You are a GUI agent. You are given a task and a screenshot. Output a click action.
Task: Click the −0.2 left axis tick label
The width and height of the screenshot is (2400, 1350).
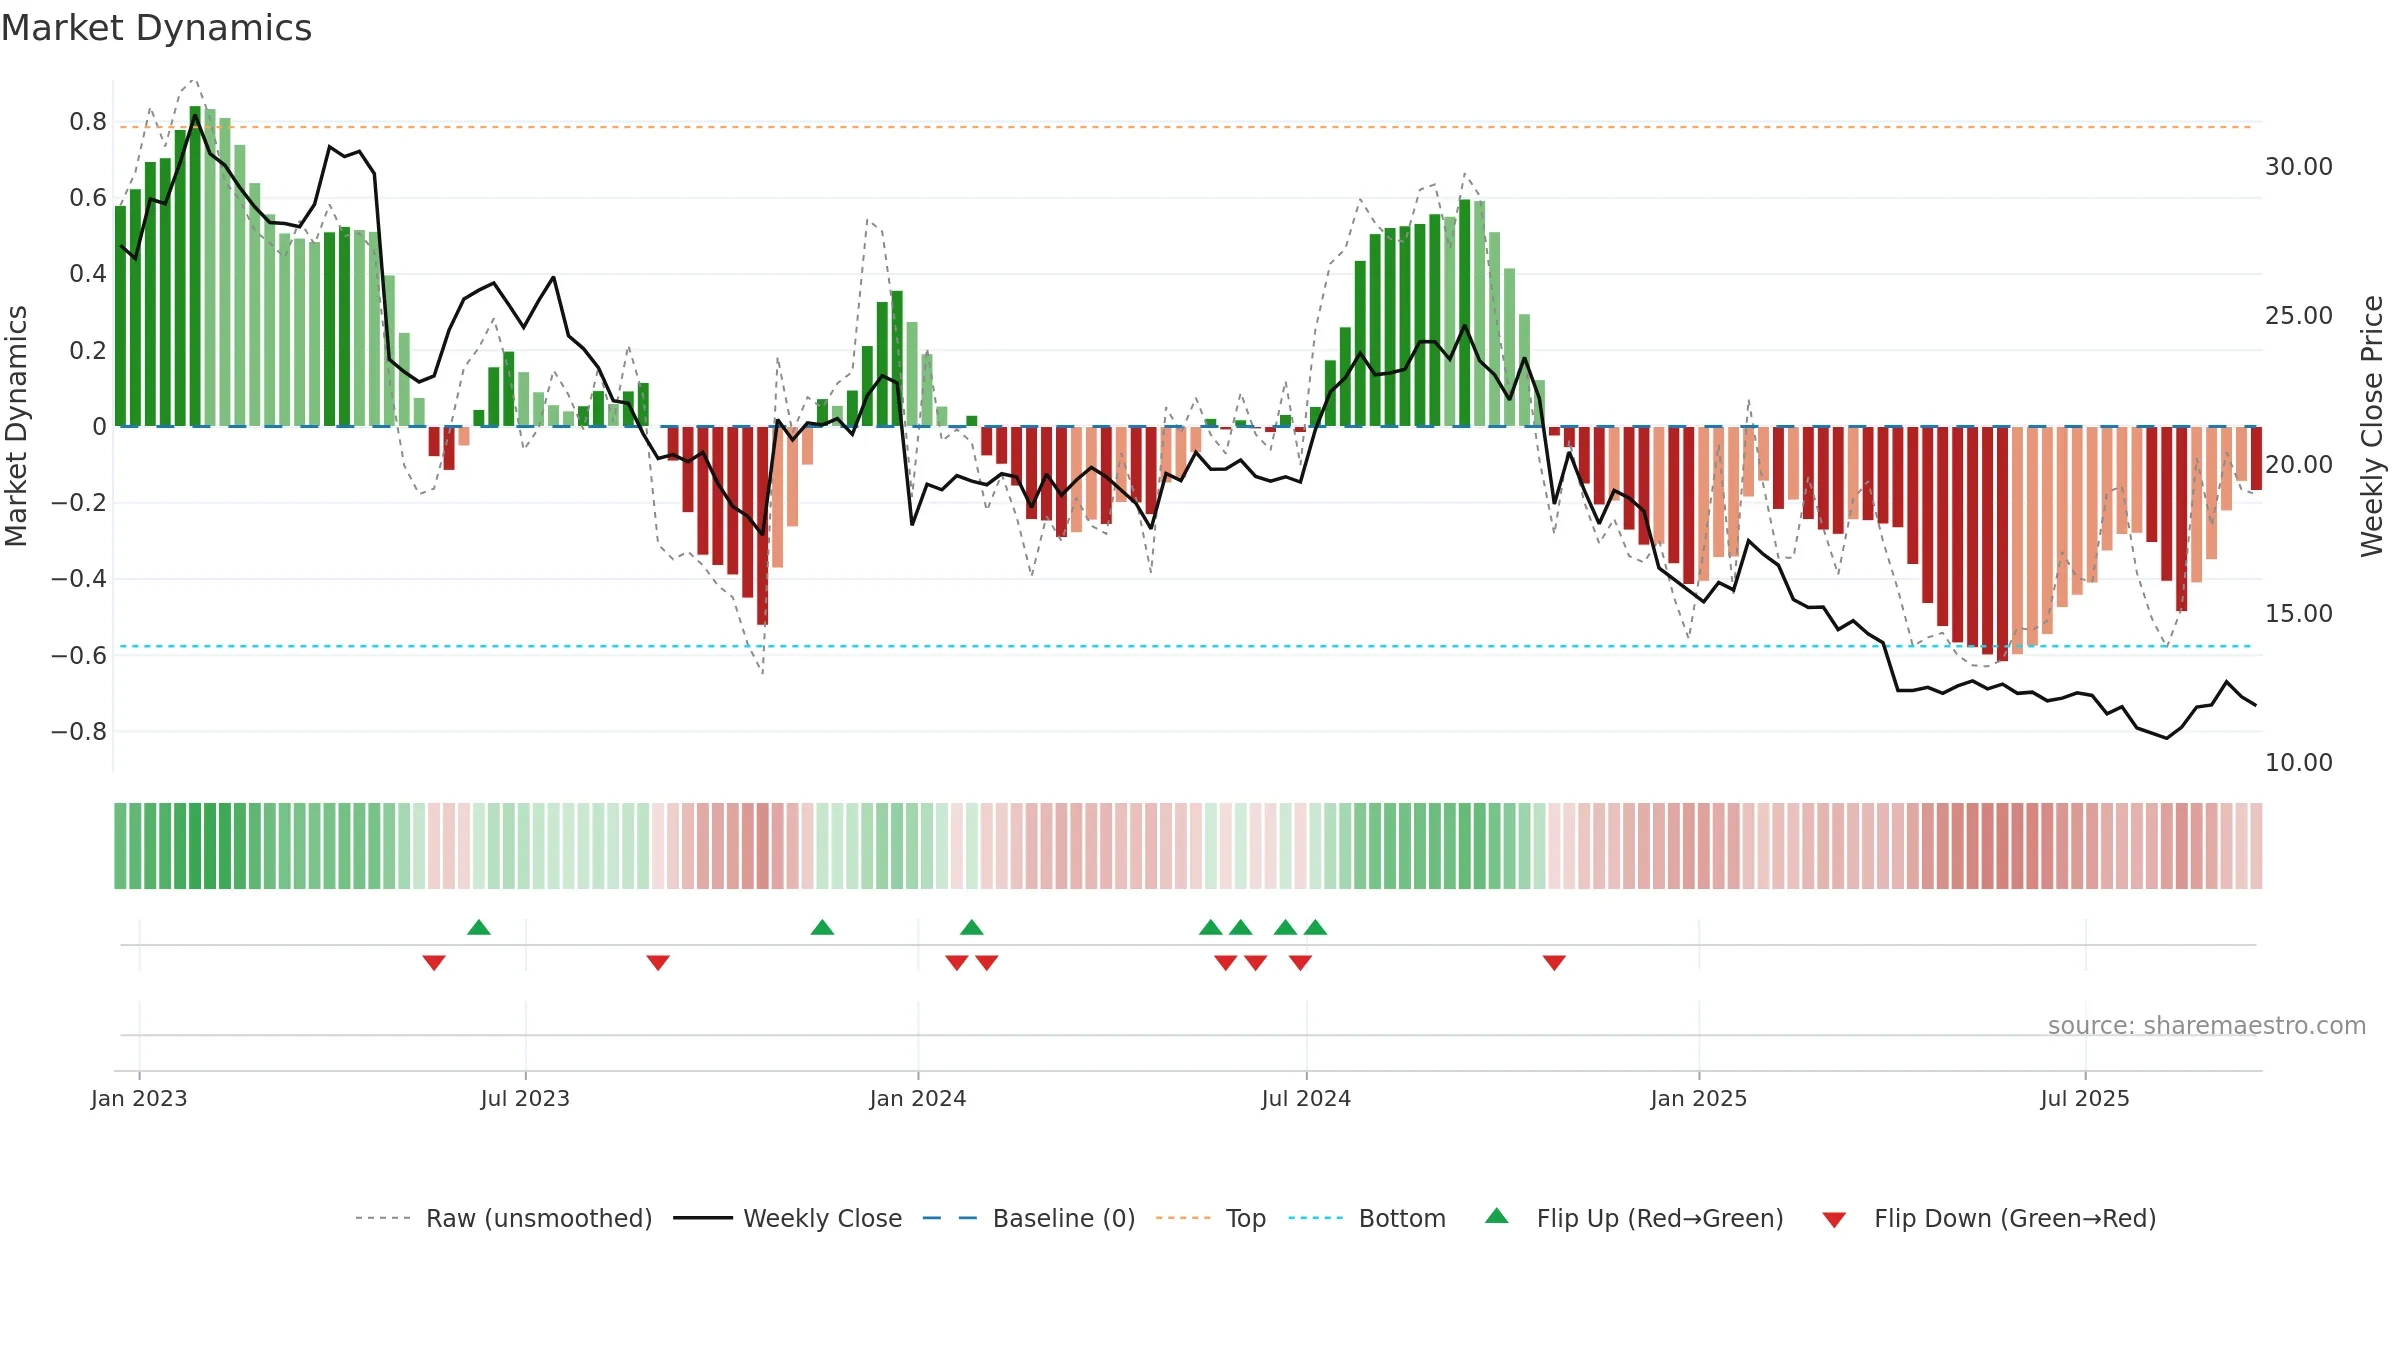click(79, 503)
